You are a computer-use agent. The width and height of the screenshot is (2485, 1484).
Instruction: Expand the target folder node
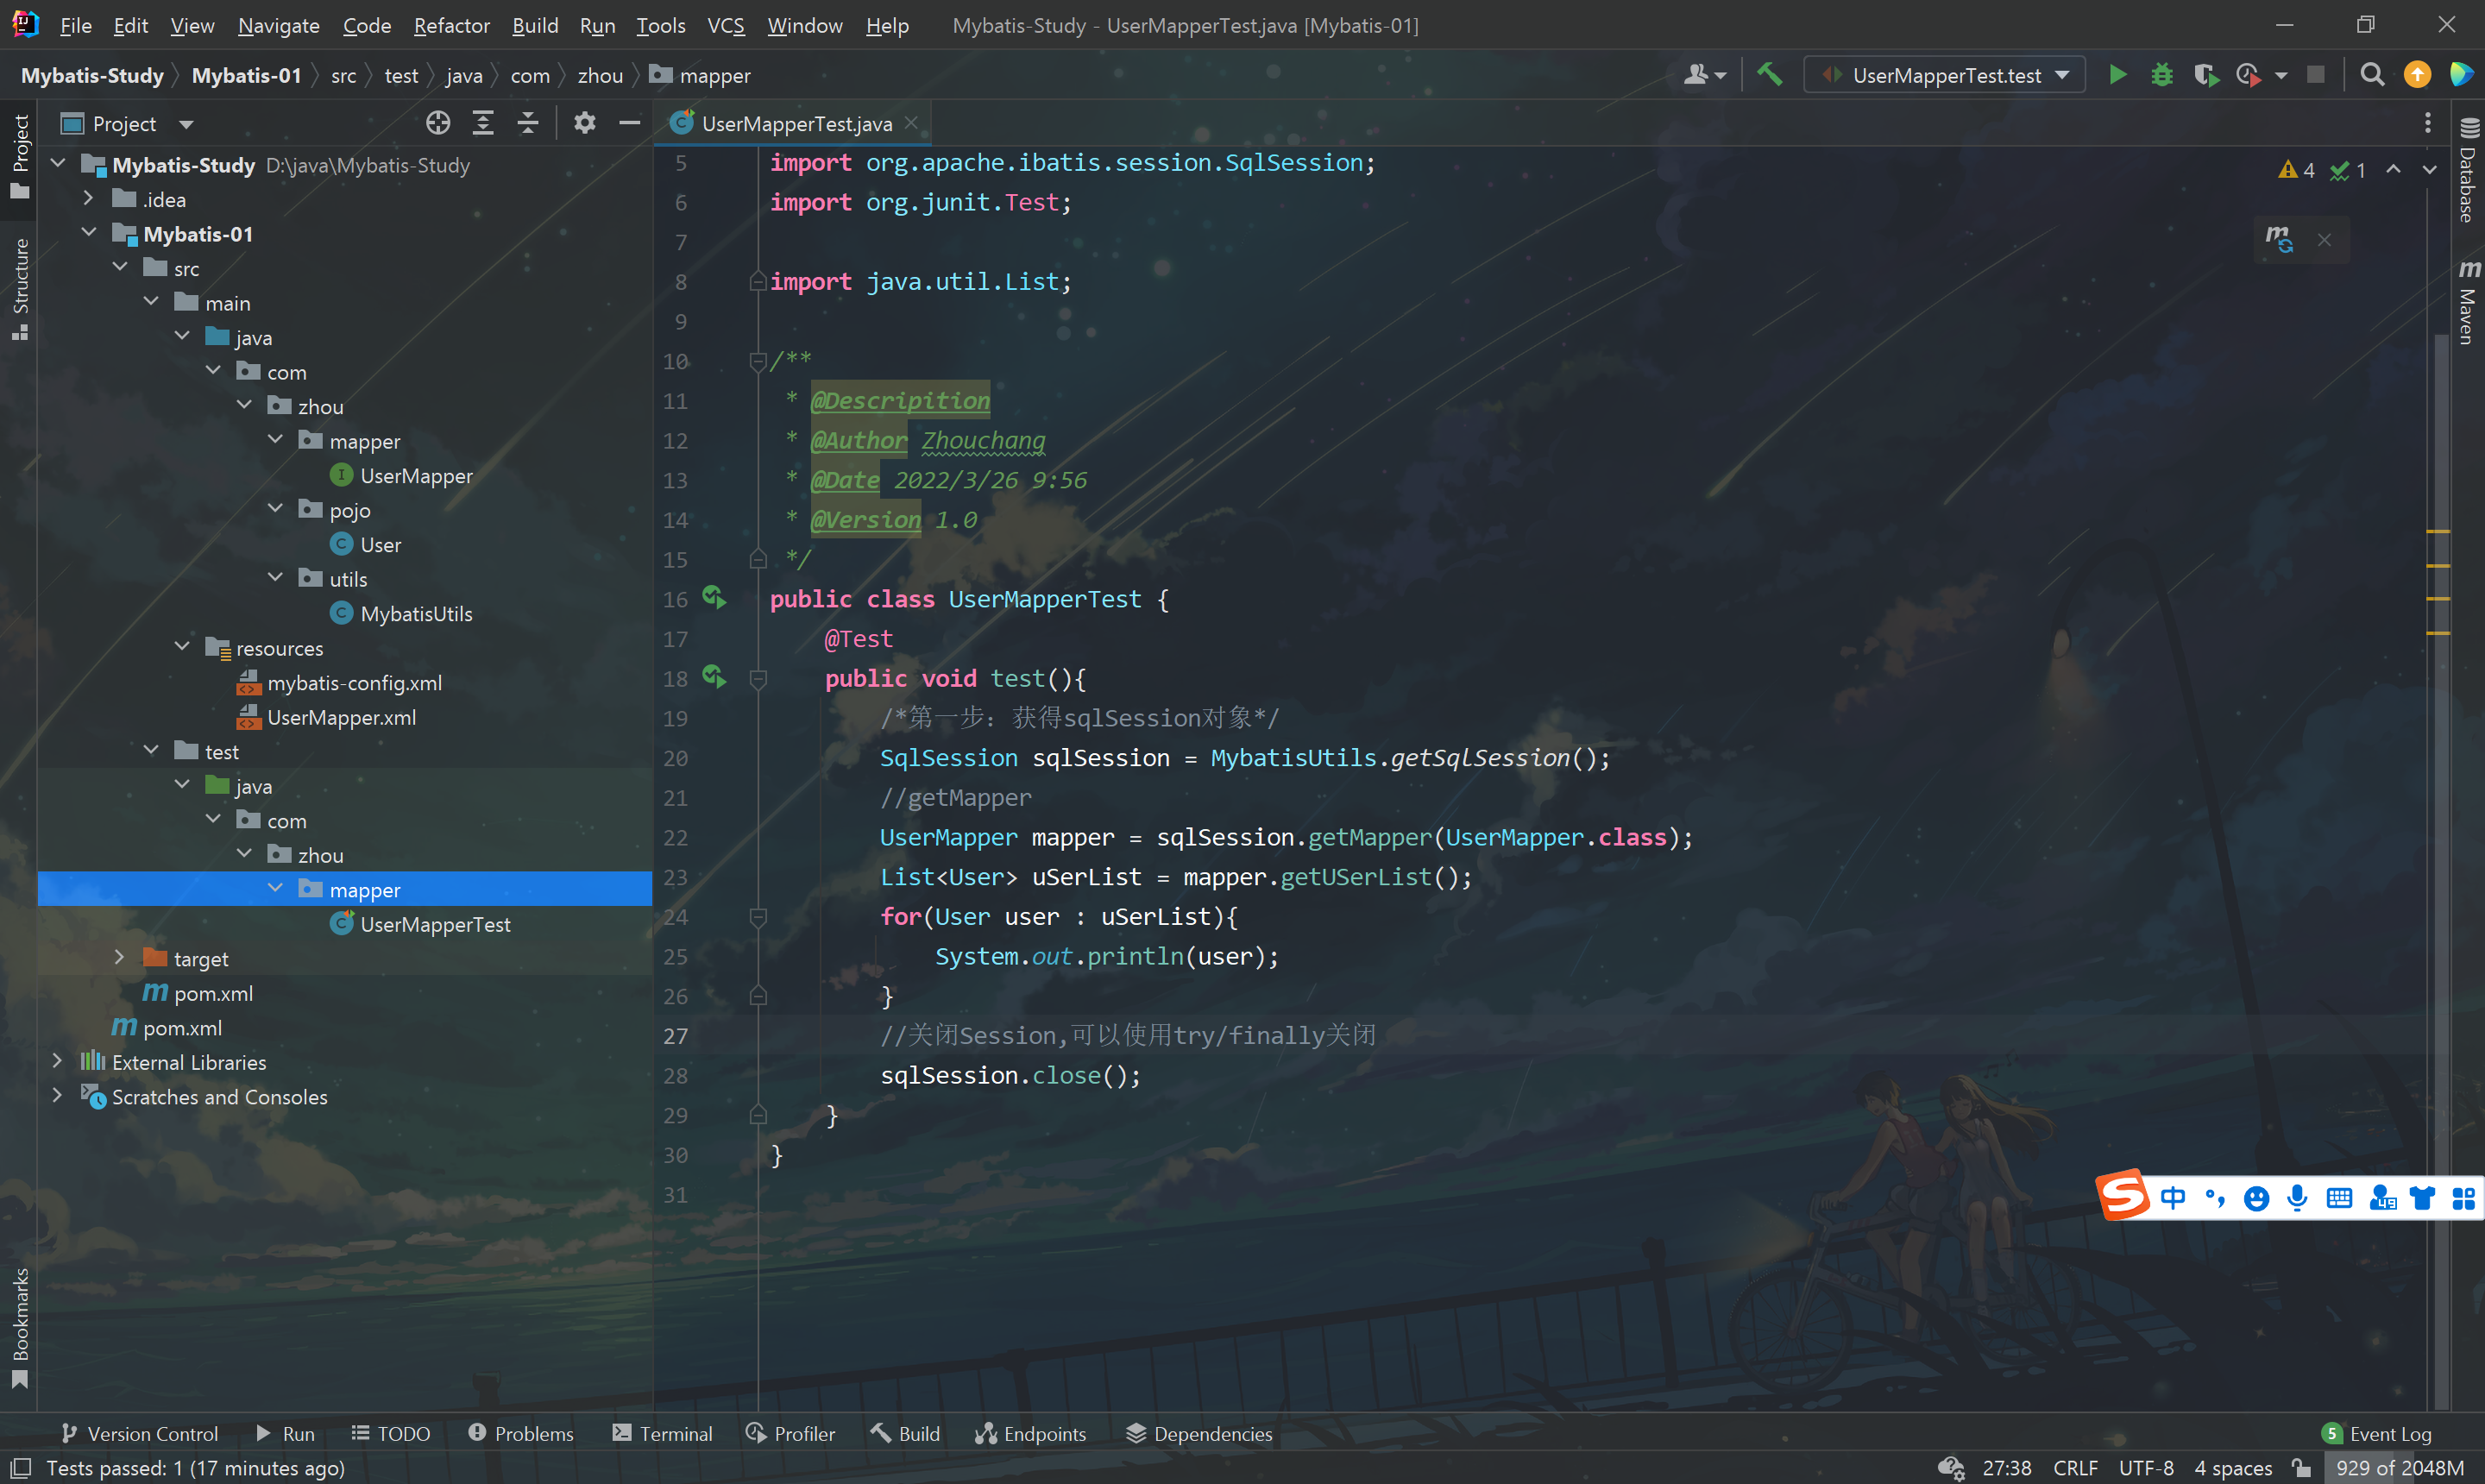119,957
